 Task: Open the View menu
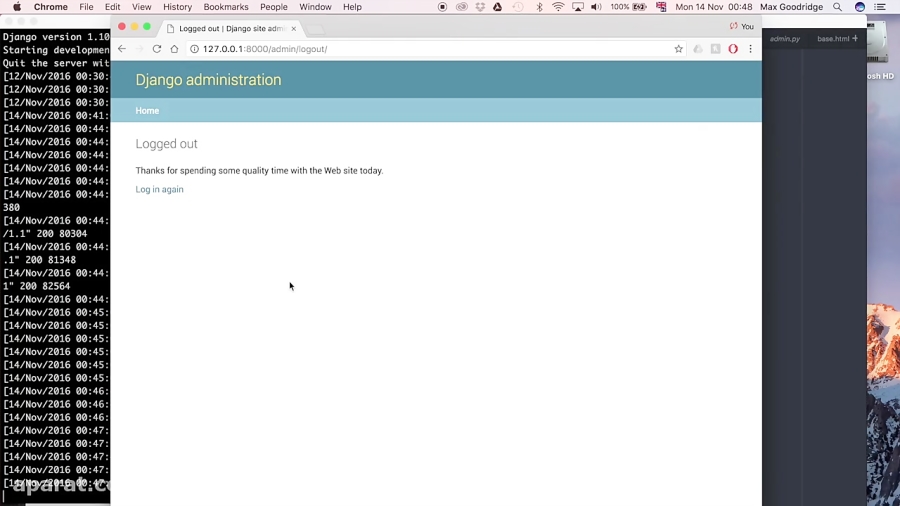point(141,7)
